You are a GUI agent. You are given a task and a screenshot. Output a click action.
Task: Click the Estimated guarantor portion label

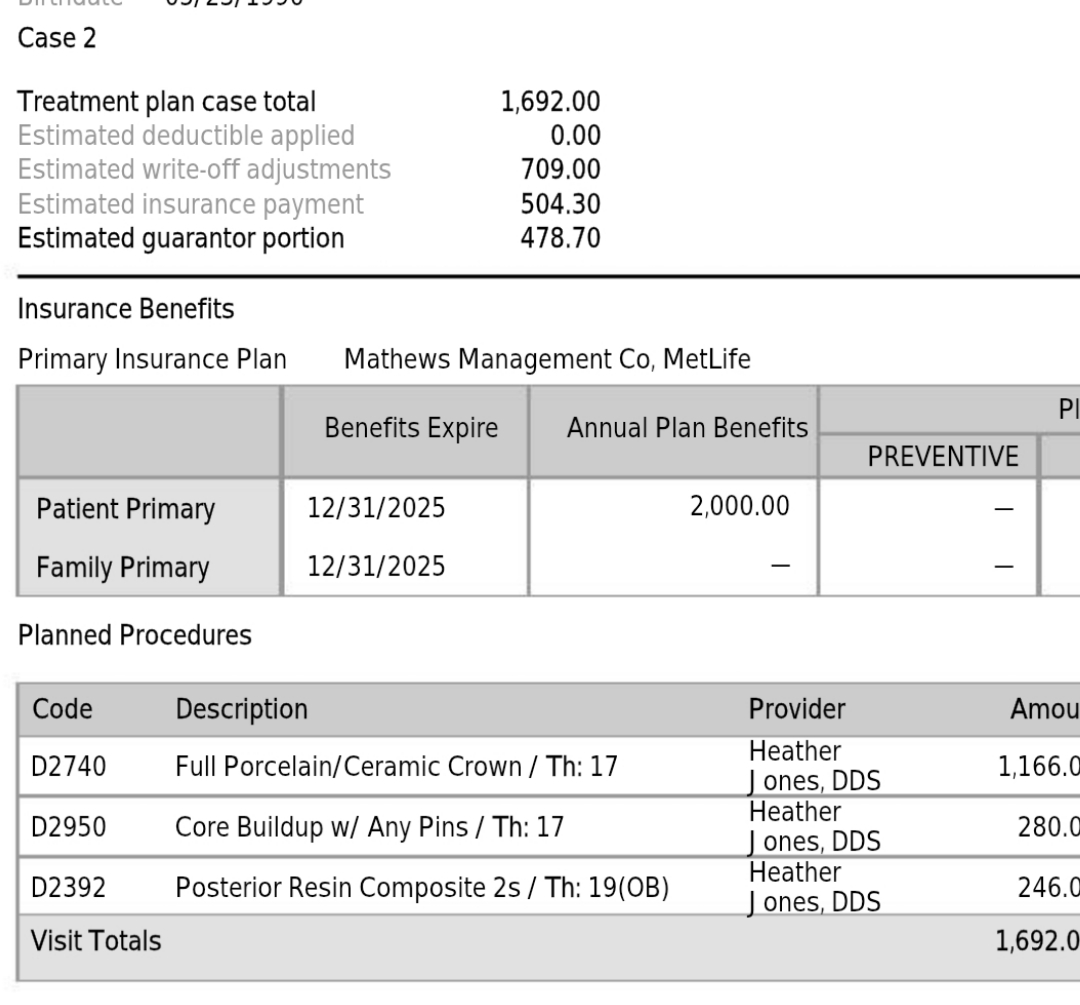click(181, 239)
